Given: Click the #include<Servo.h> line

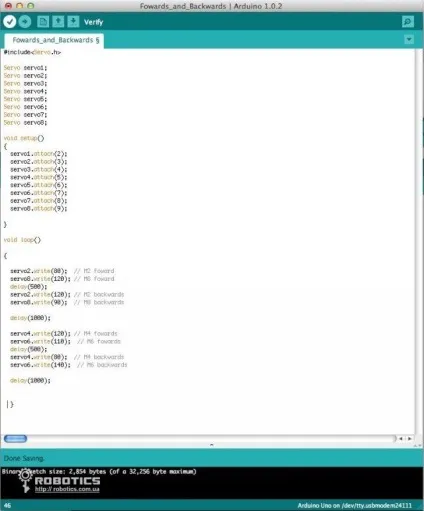Looking at the screenshot, I should pos(32,52).
